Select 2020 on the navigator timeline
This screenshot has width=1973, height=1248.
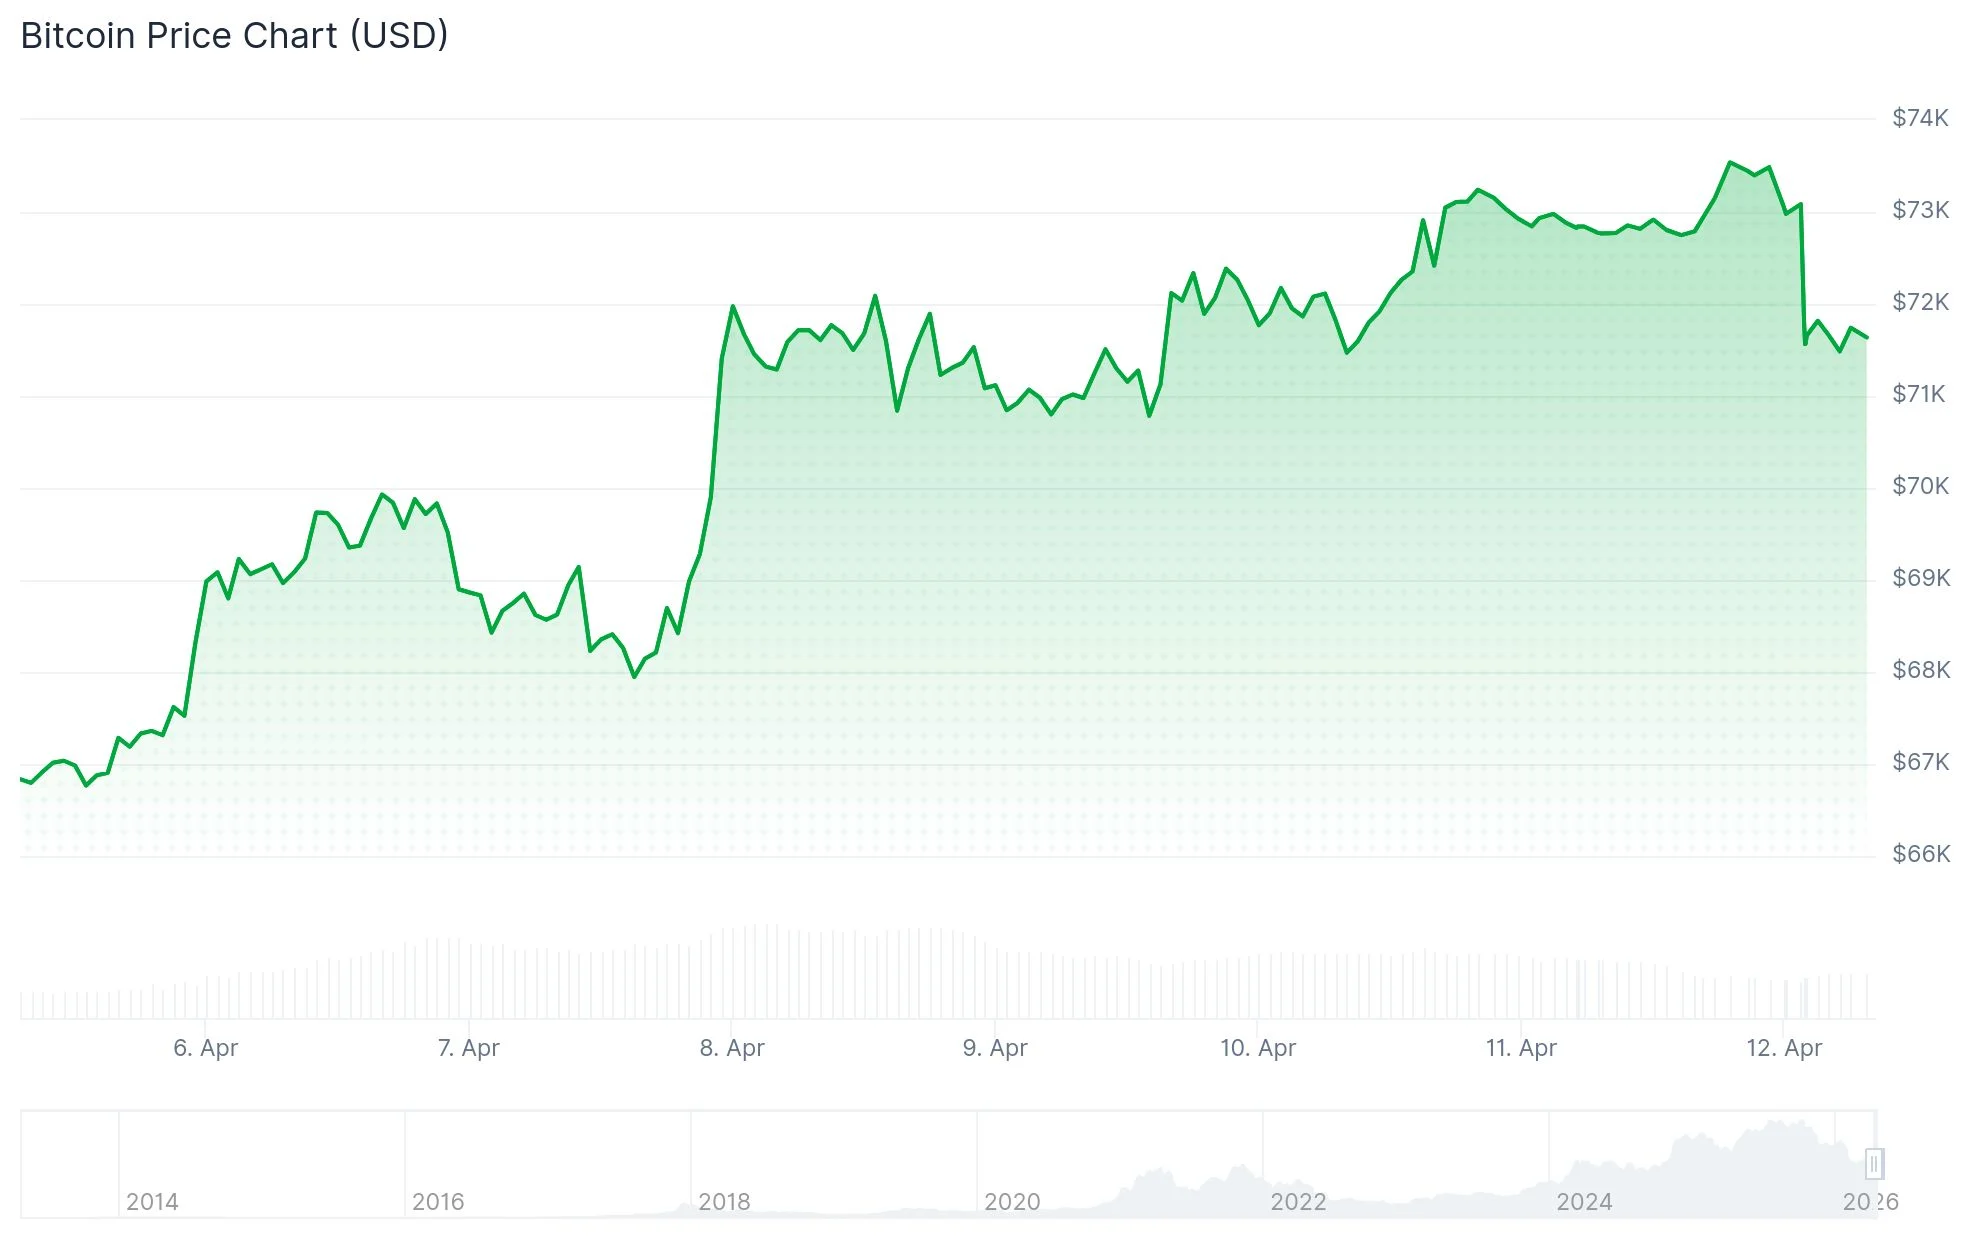pyautogui.click(x=1012, y=1201)
